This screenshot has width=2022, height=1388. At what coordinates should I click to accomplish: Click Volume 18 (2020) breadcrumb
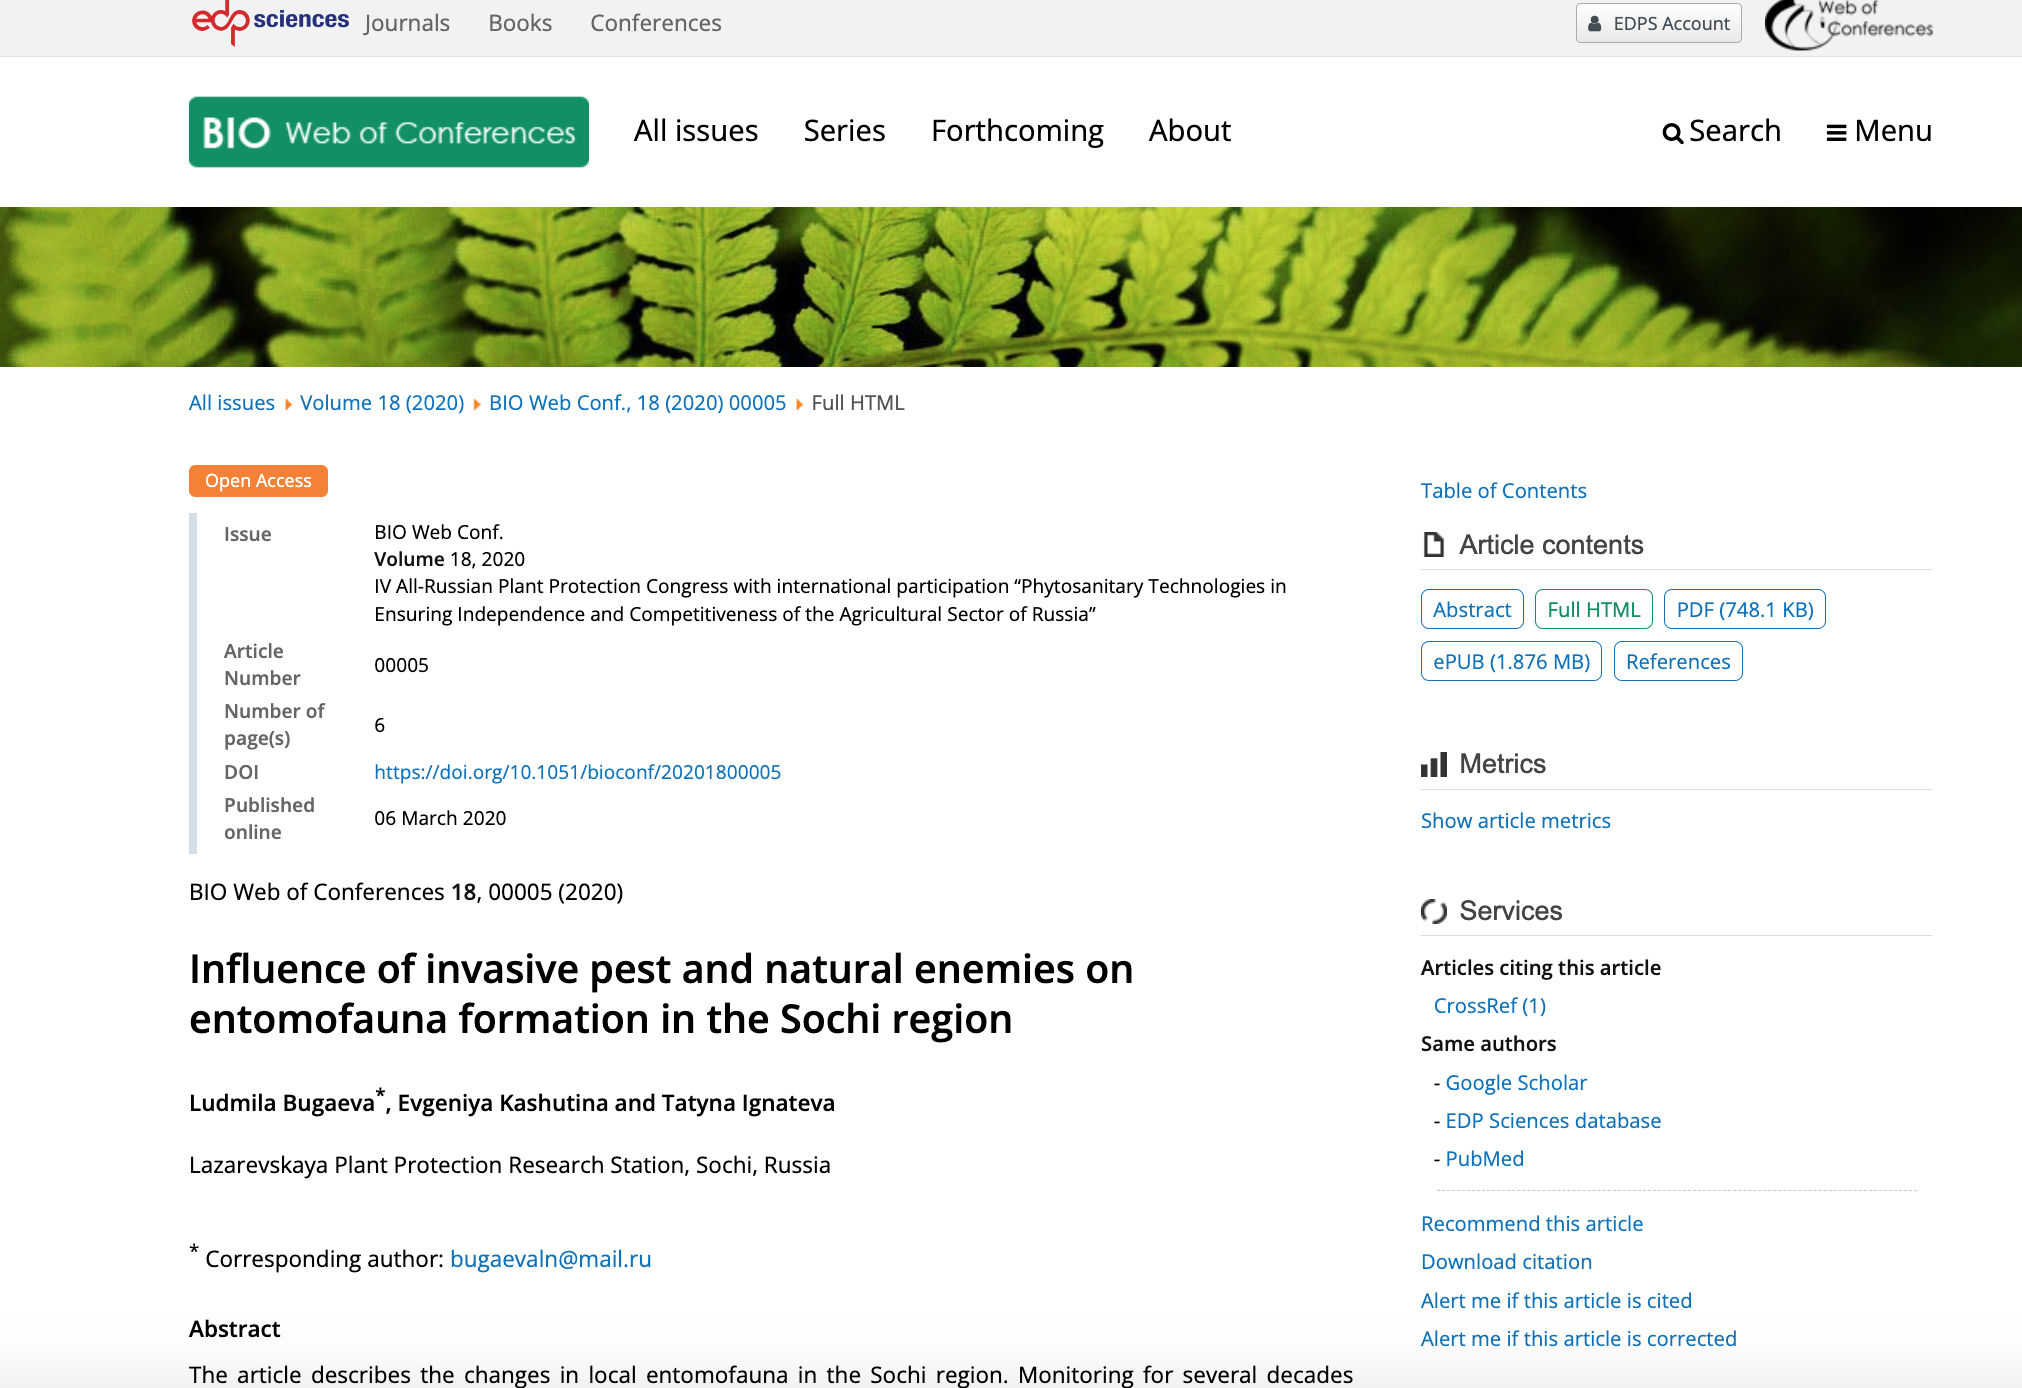tap(382, 402)
